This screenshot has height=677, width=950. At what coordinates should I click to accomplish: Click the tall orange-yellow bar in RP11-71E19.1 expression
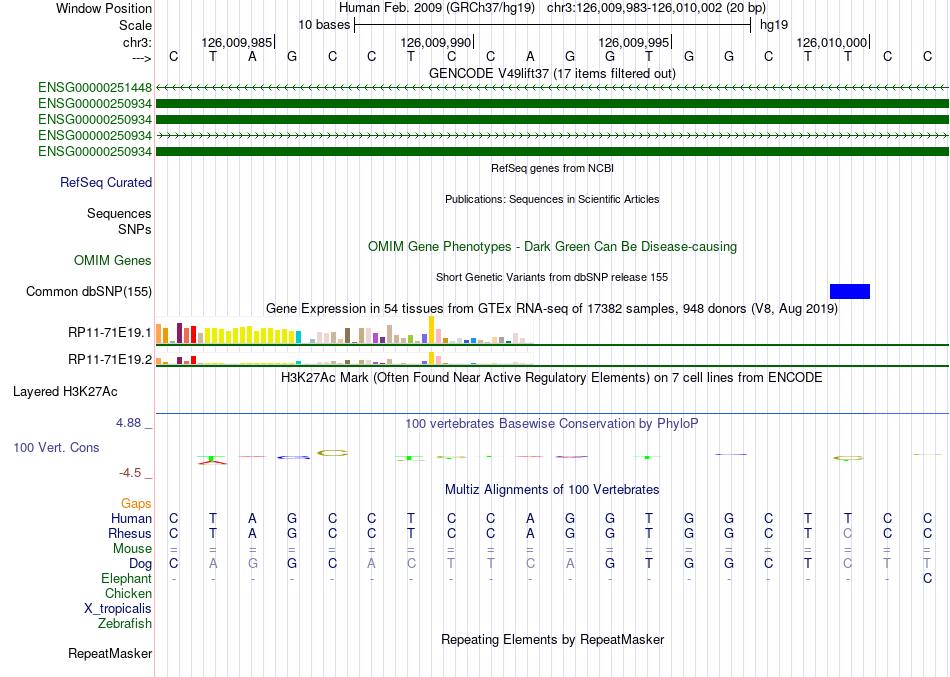click(x=431, y=330)
